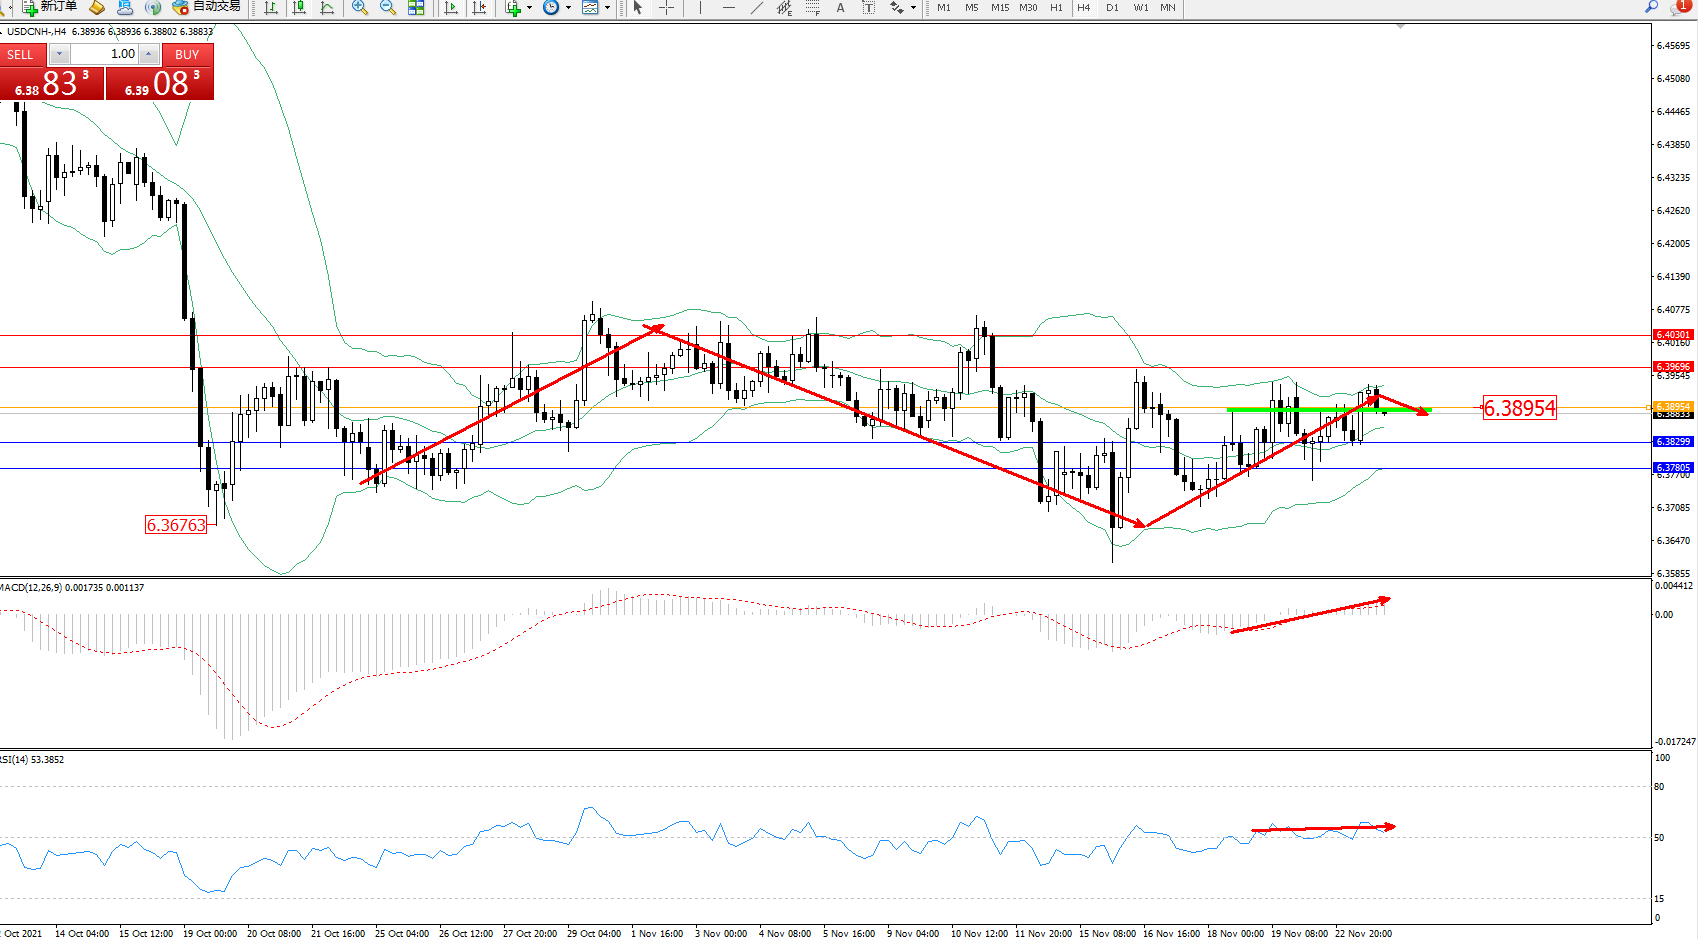
Task: Switch chart to candlestick mode
Action: tap(299, 8)
